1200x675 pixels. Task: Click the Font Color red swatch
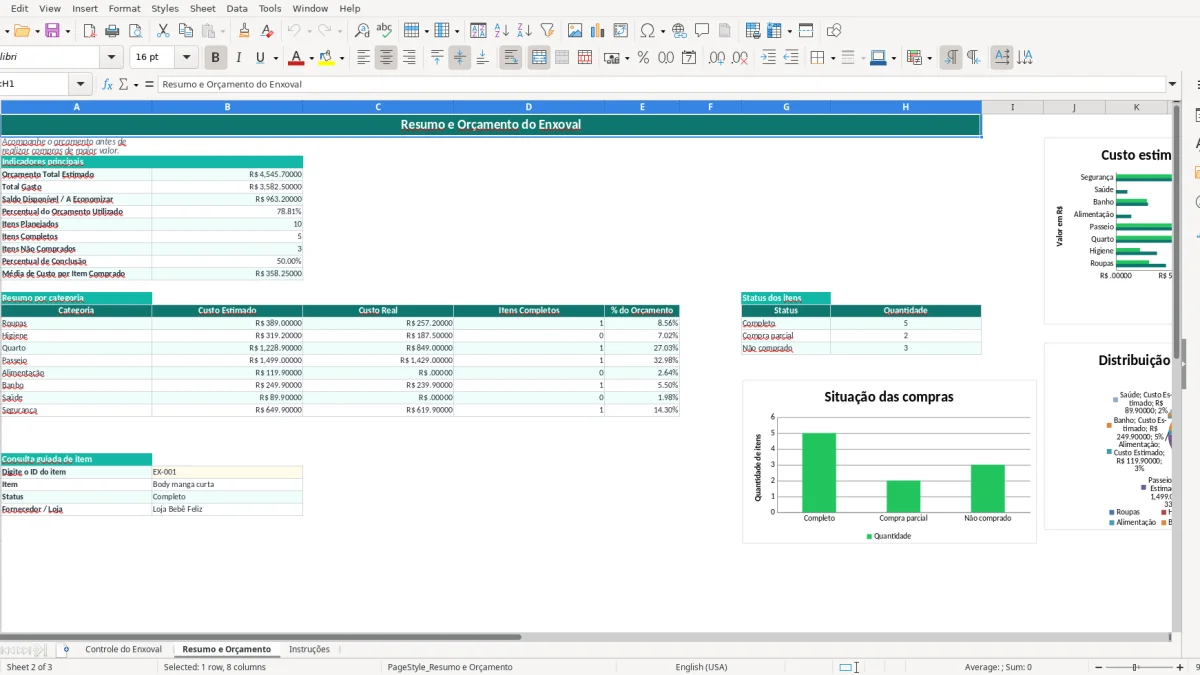click(296, 58)
